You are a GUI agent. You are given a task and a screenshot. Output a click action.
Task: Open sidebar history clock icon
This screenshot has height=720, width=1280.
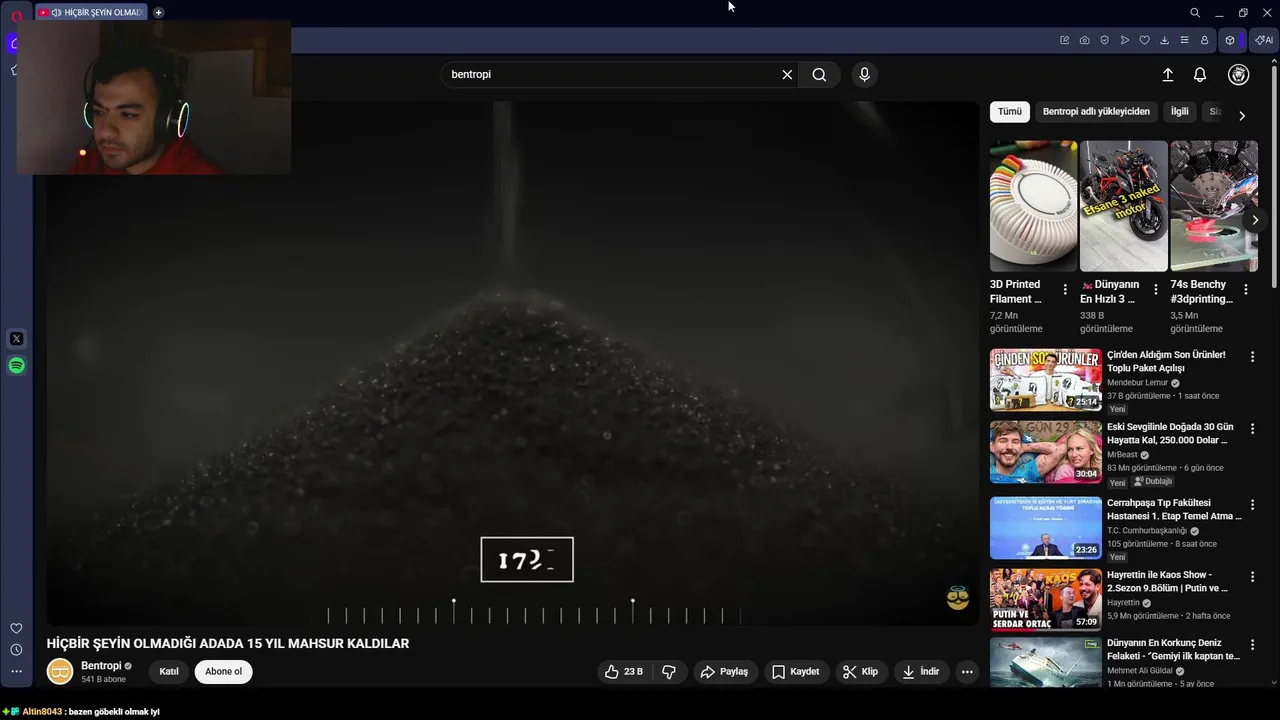tap(16, 650)
